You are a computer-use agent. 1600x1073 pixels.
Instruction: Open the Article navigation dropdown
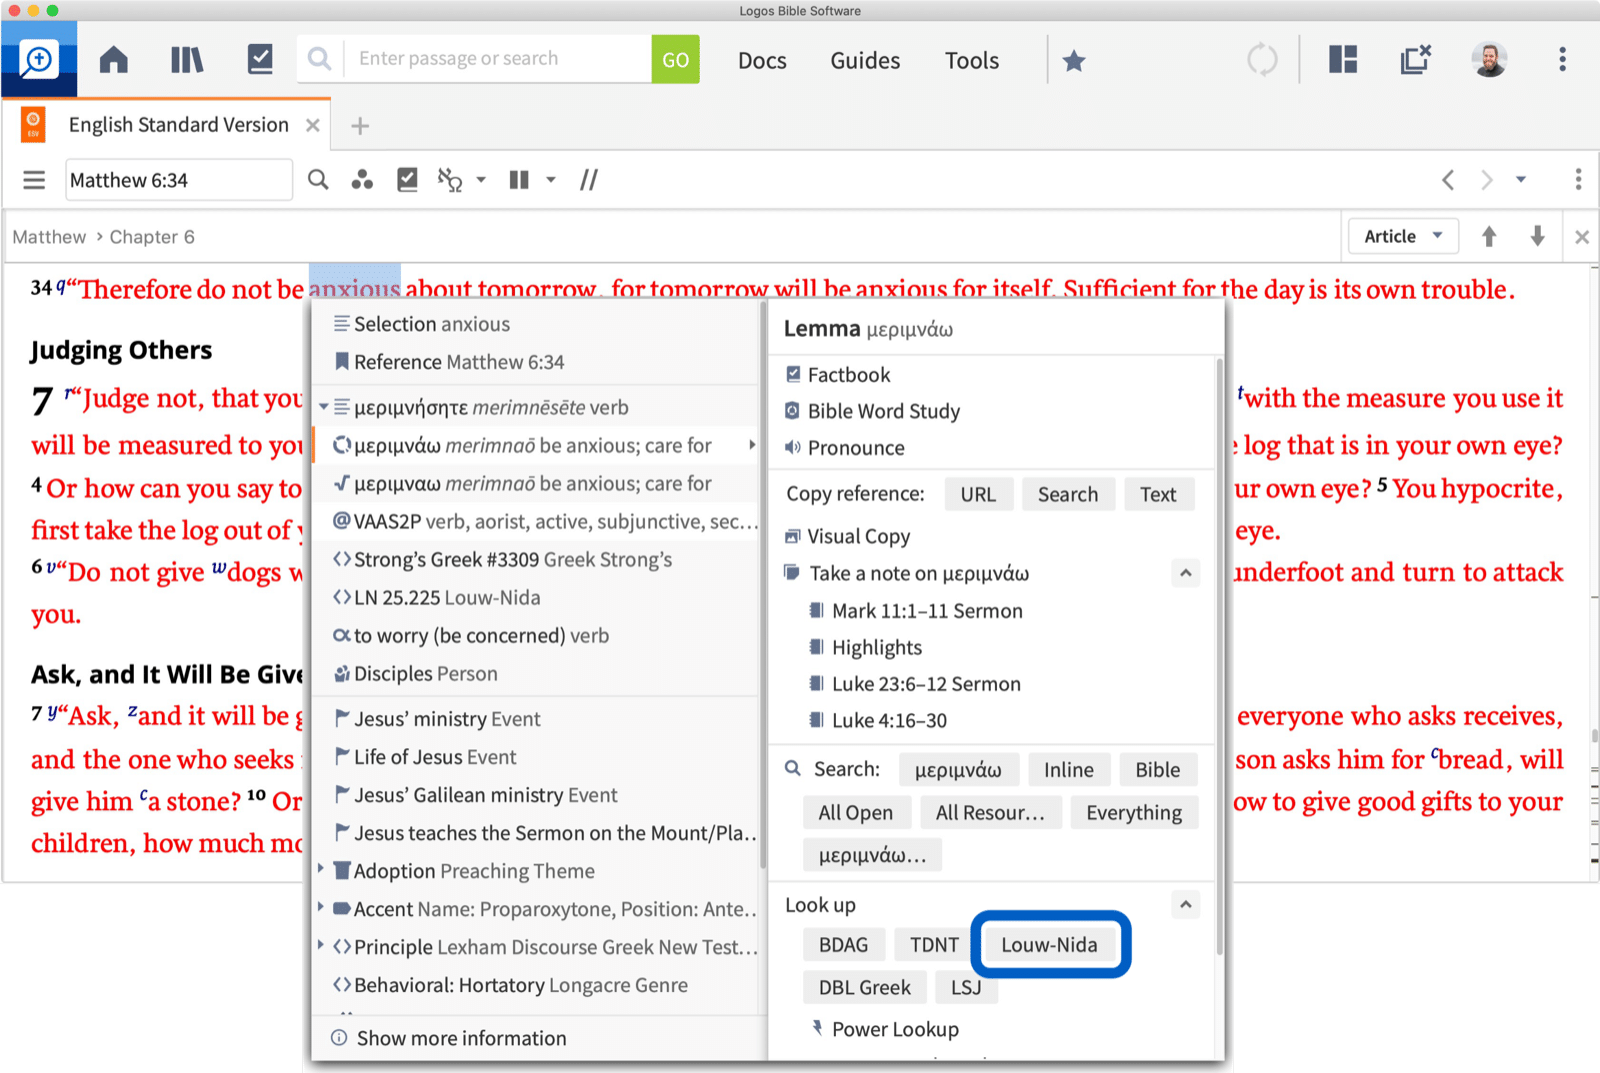click(x=1403, y=237)
